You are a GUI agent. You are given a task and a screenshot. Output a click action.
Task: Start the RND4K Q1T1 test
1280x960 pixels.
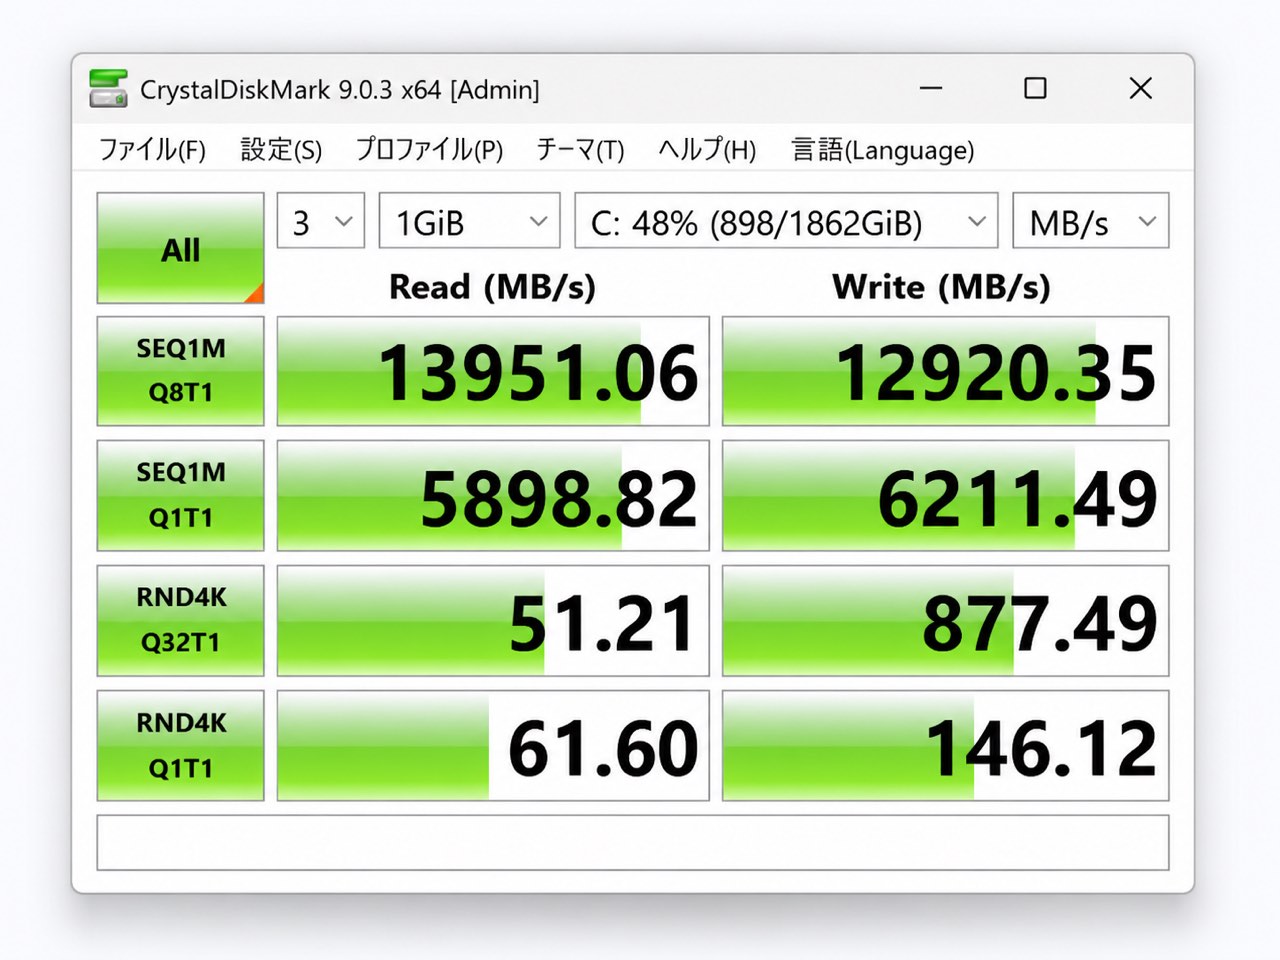[x=181, y=745]
